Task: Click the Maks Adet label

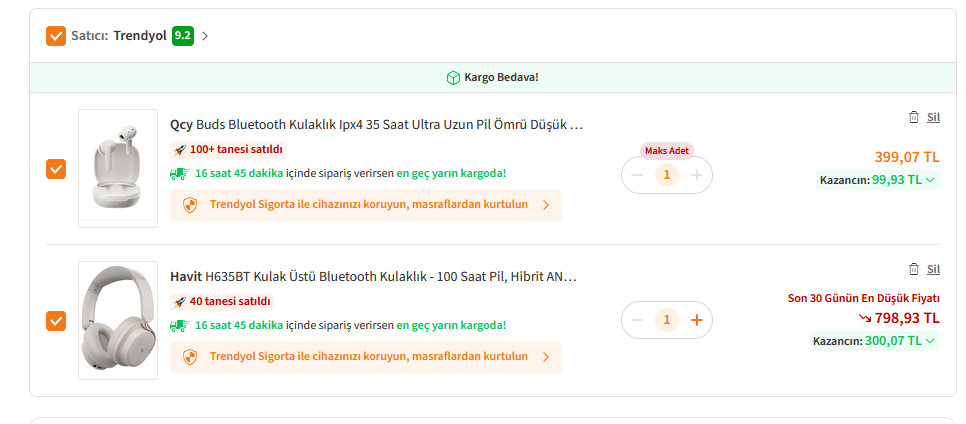Action: coord(667,151)
